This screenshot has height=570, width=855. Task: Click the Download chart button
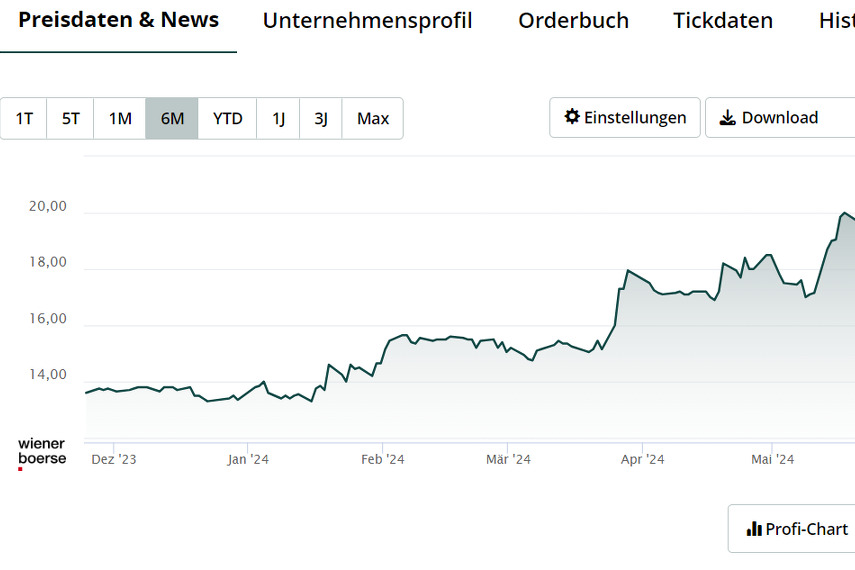tap(780, 117)
